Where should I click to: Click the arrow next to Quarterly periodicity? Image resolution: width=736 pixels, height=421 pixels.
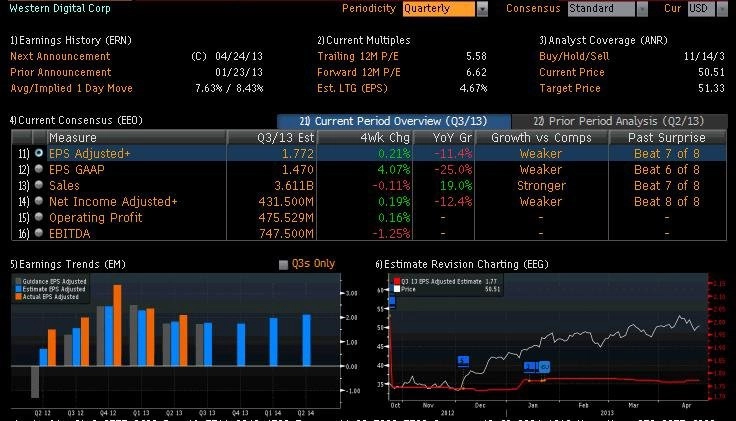(x=482, y=9)
